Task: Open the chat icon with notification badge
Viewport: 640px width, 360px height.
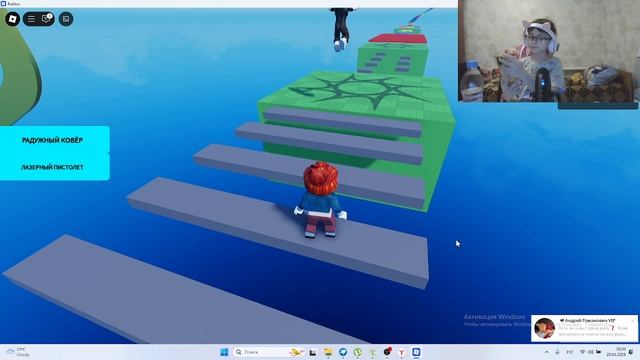Action: pos(47,19)
